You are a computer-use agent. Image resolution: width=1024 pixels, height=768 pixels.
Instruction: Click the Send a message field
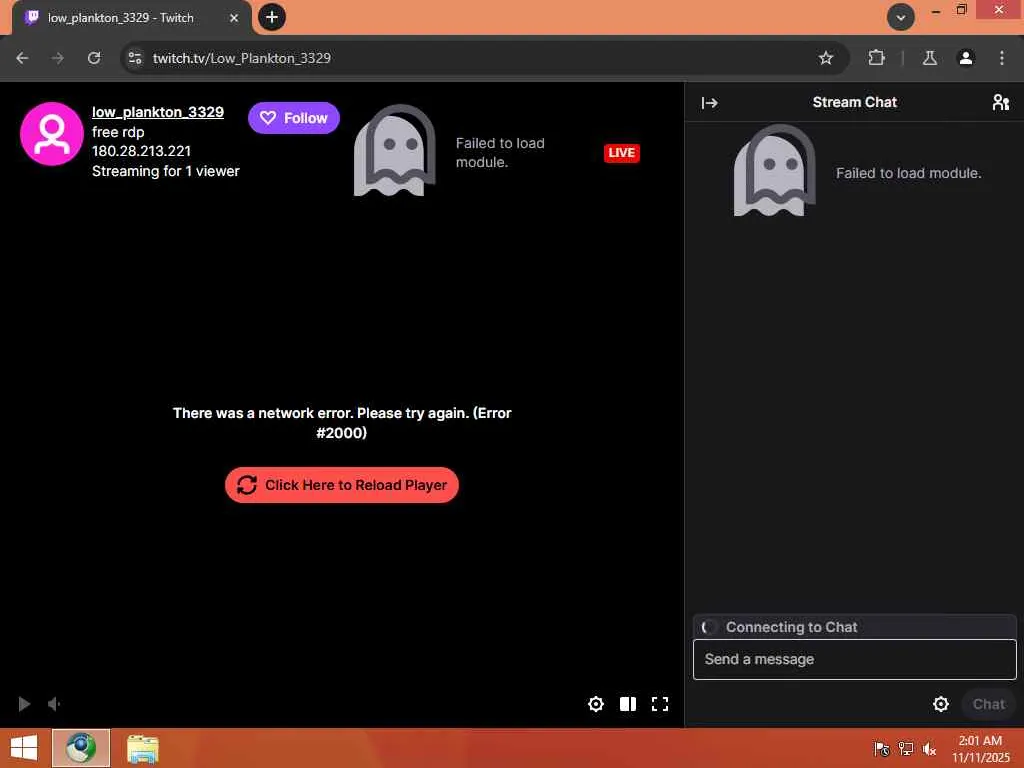(854, 660)
